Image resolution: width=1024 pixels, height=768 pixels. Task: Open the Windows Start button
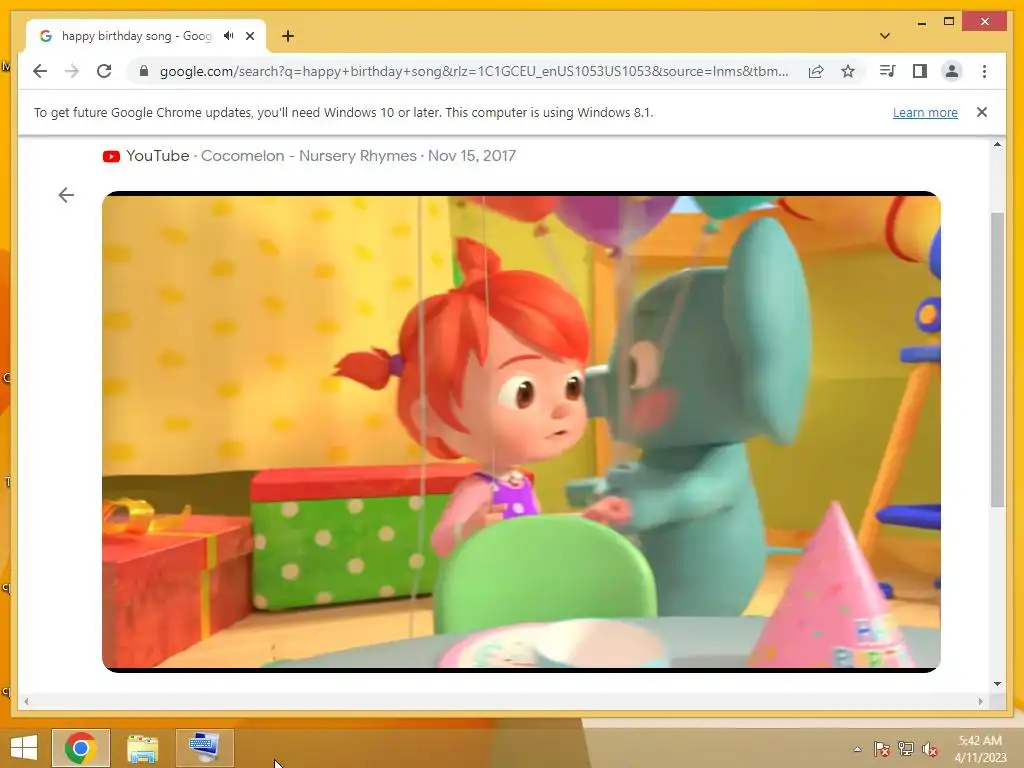pos(24,748)
